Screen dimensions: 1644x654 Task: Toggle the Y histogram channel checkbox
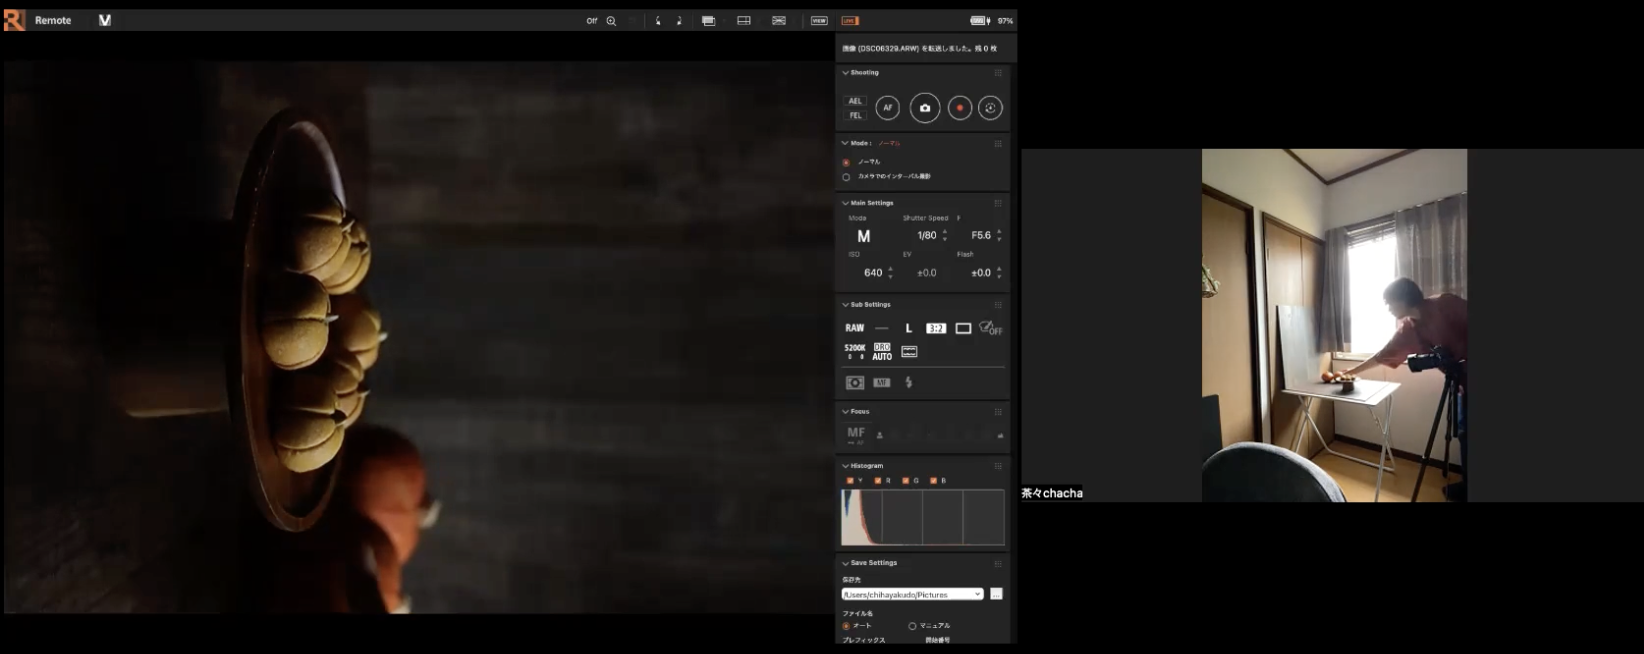tap(850, 481)
